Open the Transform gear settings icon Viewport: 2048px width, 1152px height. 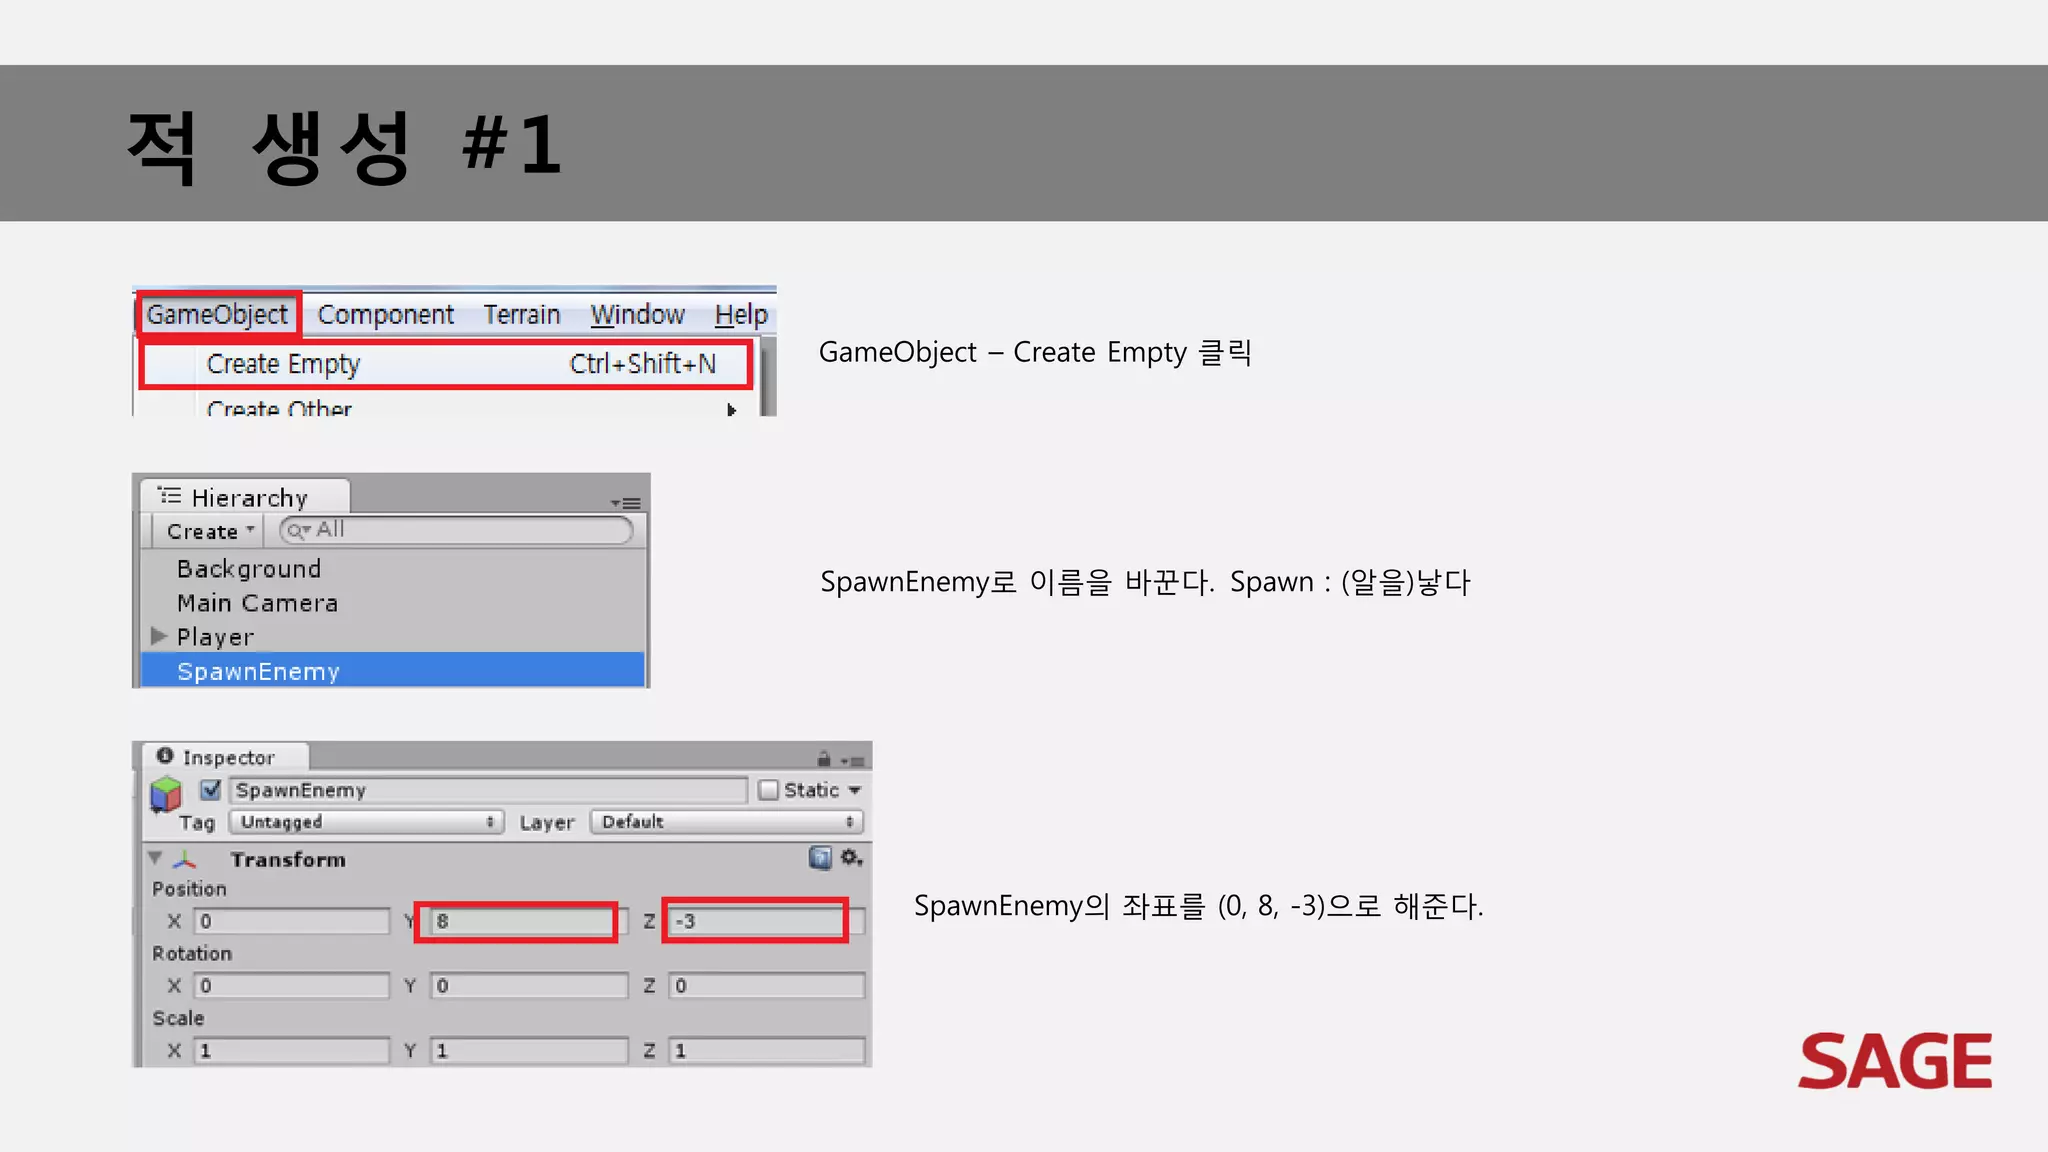point(851,858)
